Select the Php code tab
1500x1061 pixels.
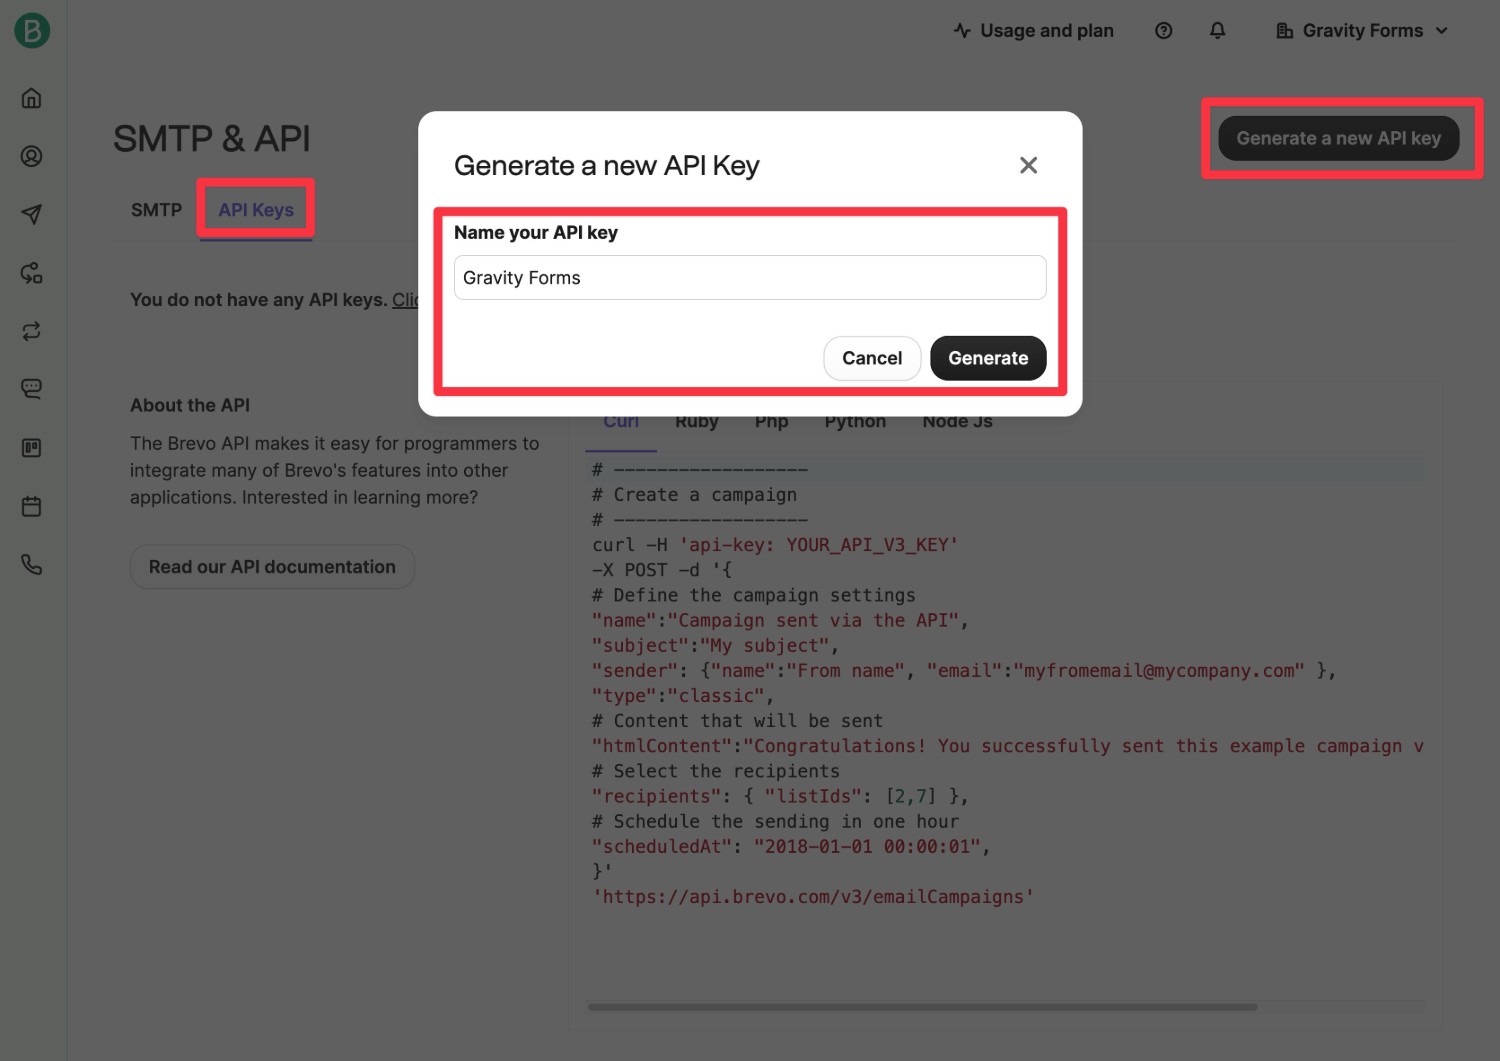pos(772,422)
